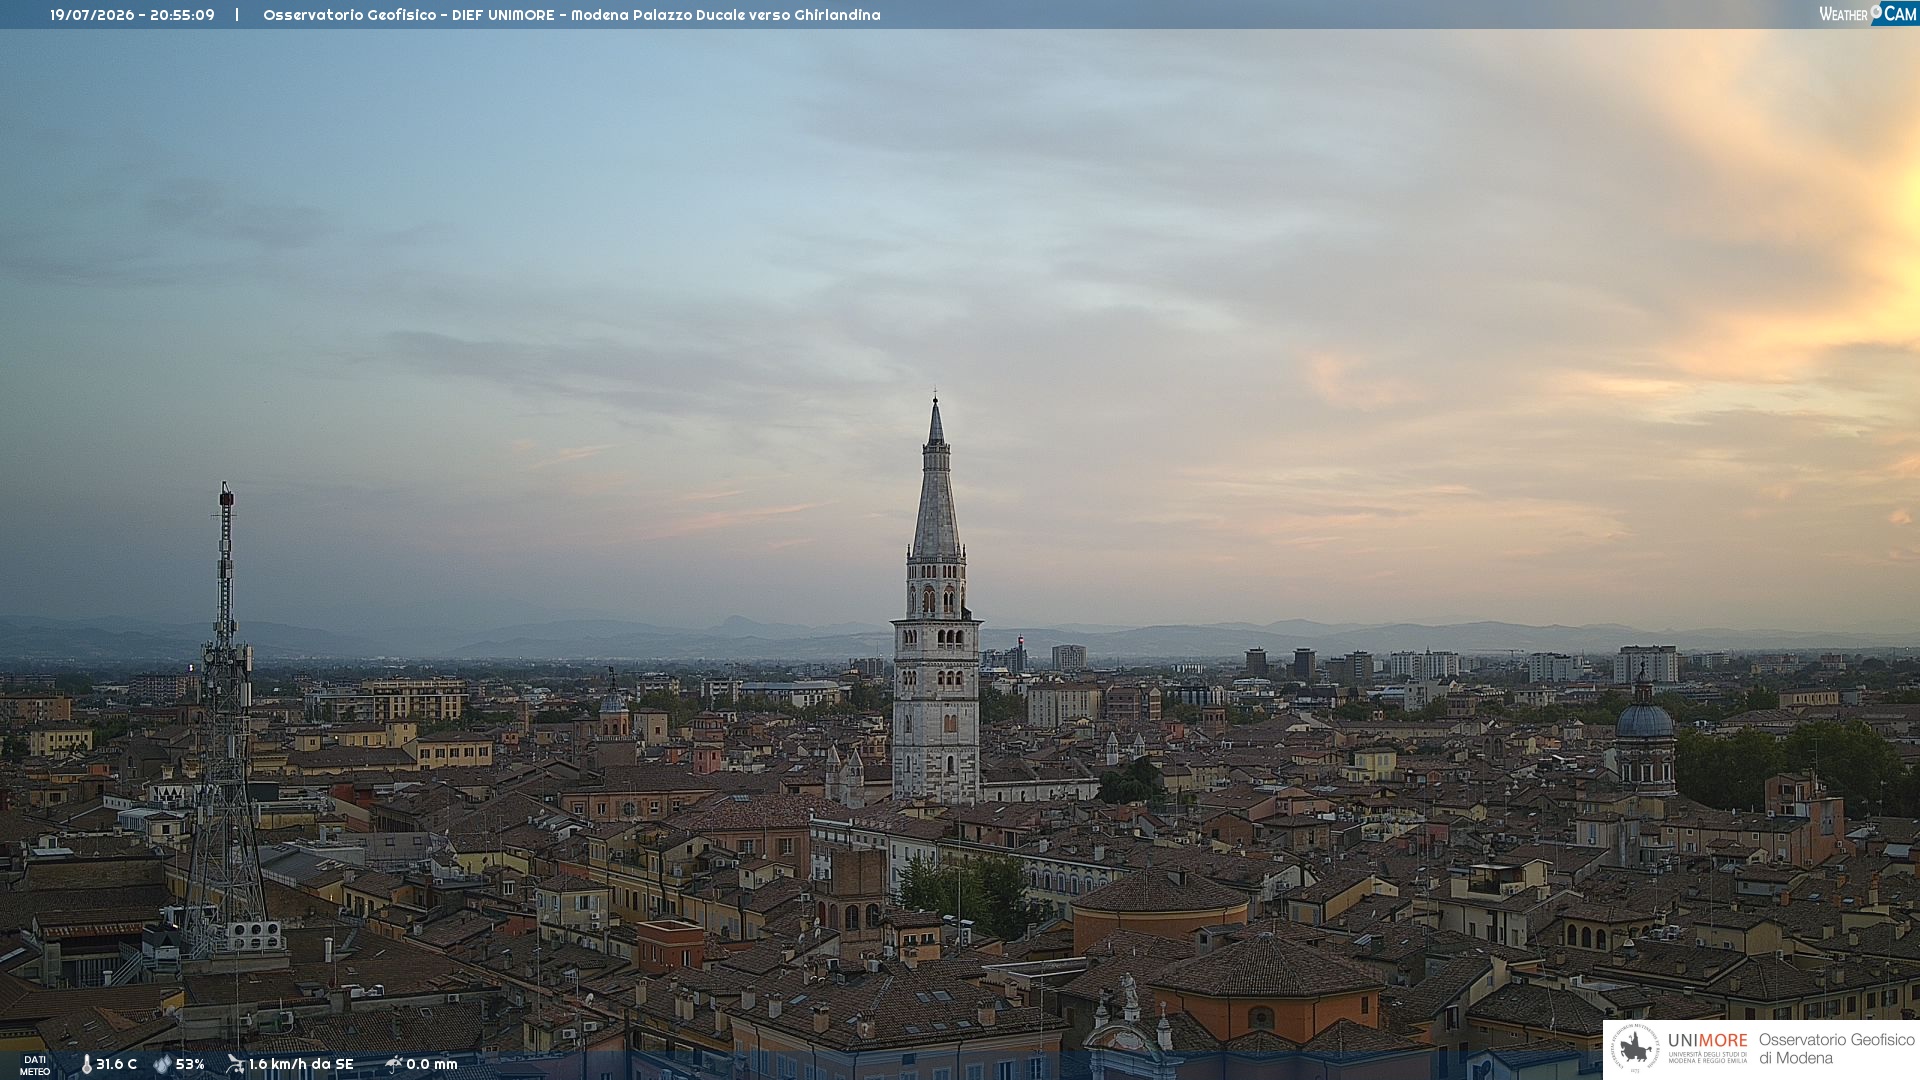Viewport: 1920px width, 1080px height.
Task: Click the Osservatorio Geofisico DIEF UNIMORE title
Action: pos(572,15)
